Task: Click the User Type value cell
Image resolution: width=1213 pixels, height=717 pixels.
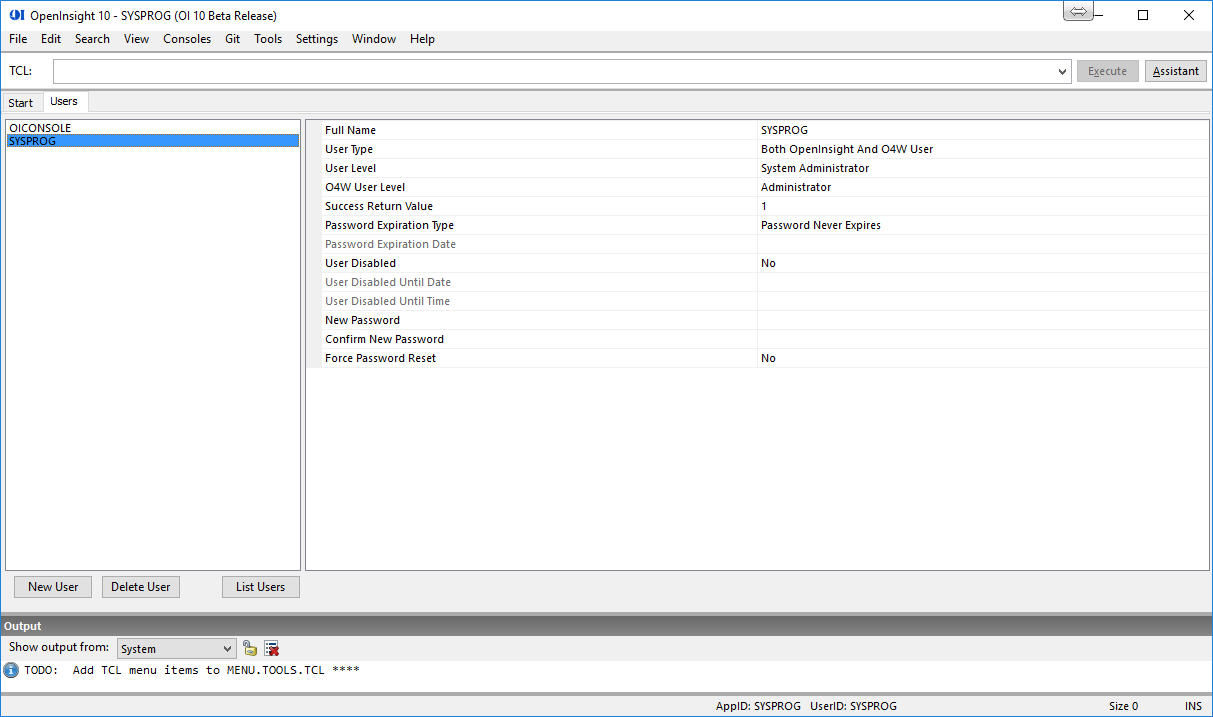Action: (x=983, y=149)
